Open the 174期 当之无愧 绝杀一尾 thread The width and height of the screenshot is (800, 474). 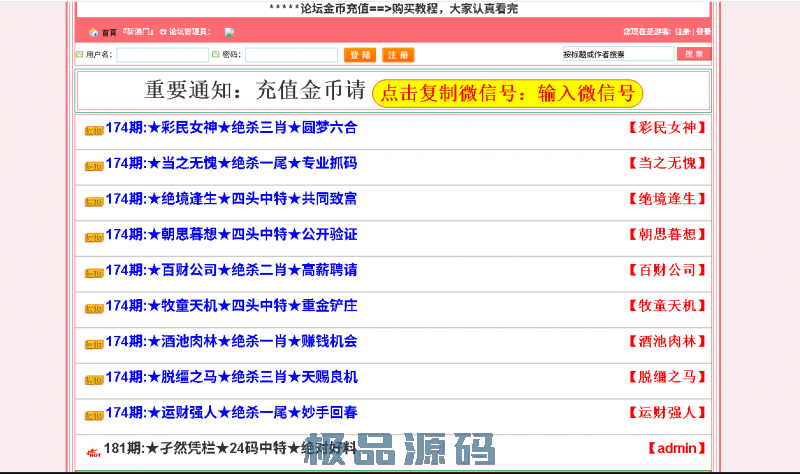[231, 163]
